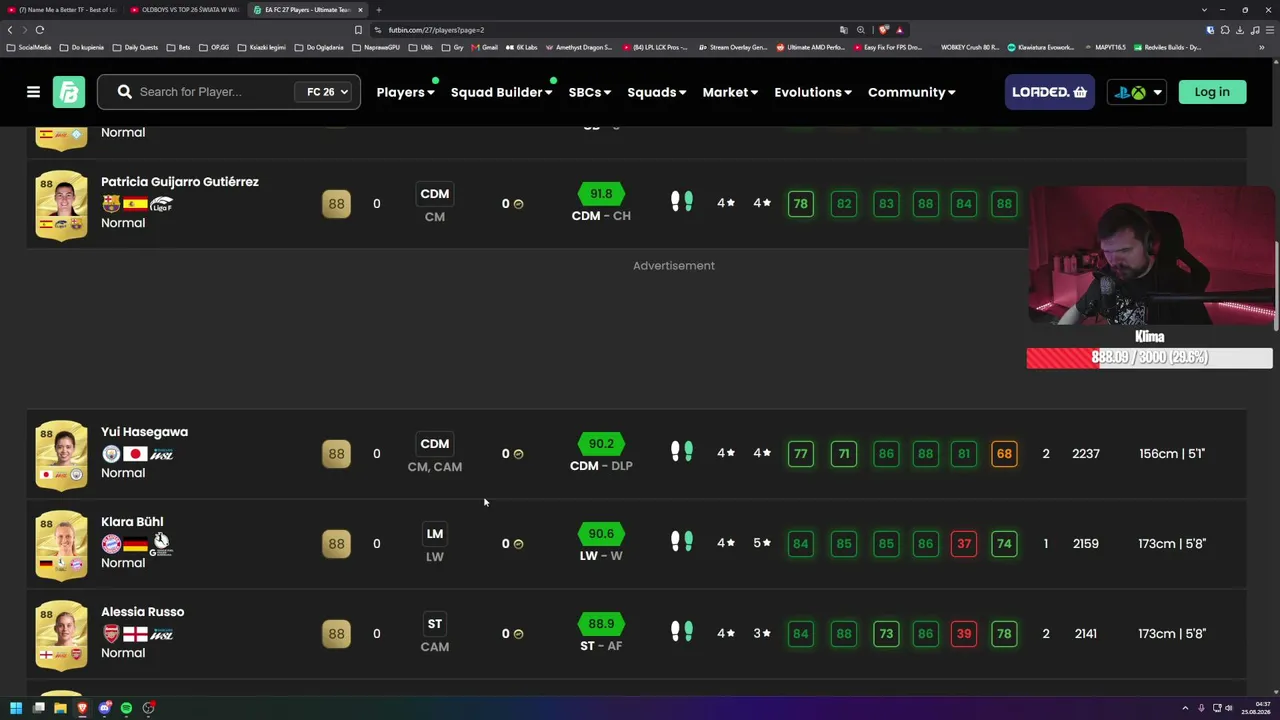Open the hamburger menu icon
The height and width of the screenshot is (720, 1280).
(33, 92)
